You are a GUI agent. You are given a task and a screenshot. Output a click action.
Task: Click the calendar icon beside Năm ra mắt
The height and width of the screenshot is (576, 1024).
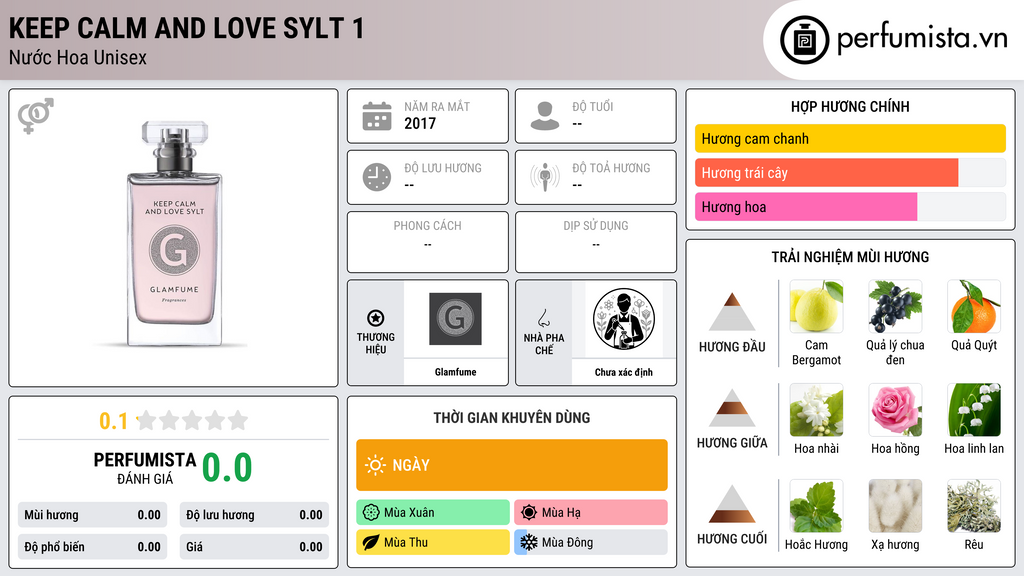(377, 116)
